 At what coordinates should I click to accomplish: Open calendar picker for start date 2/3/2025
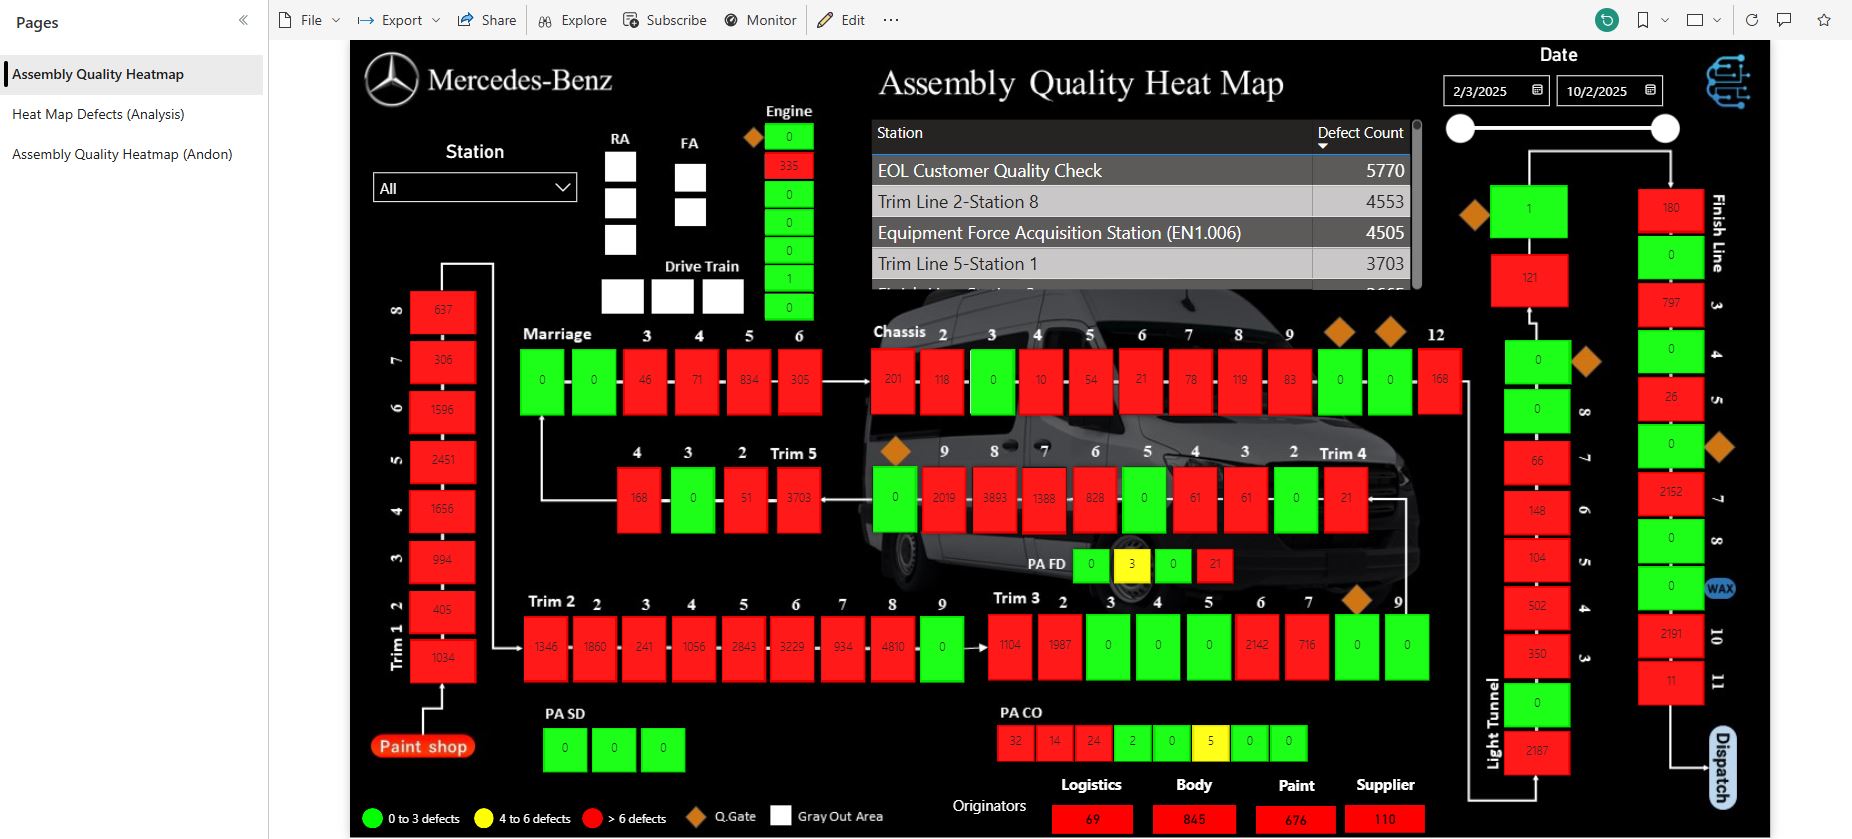1537,91
